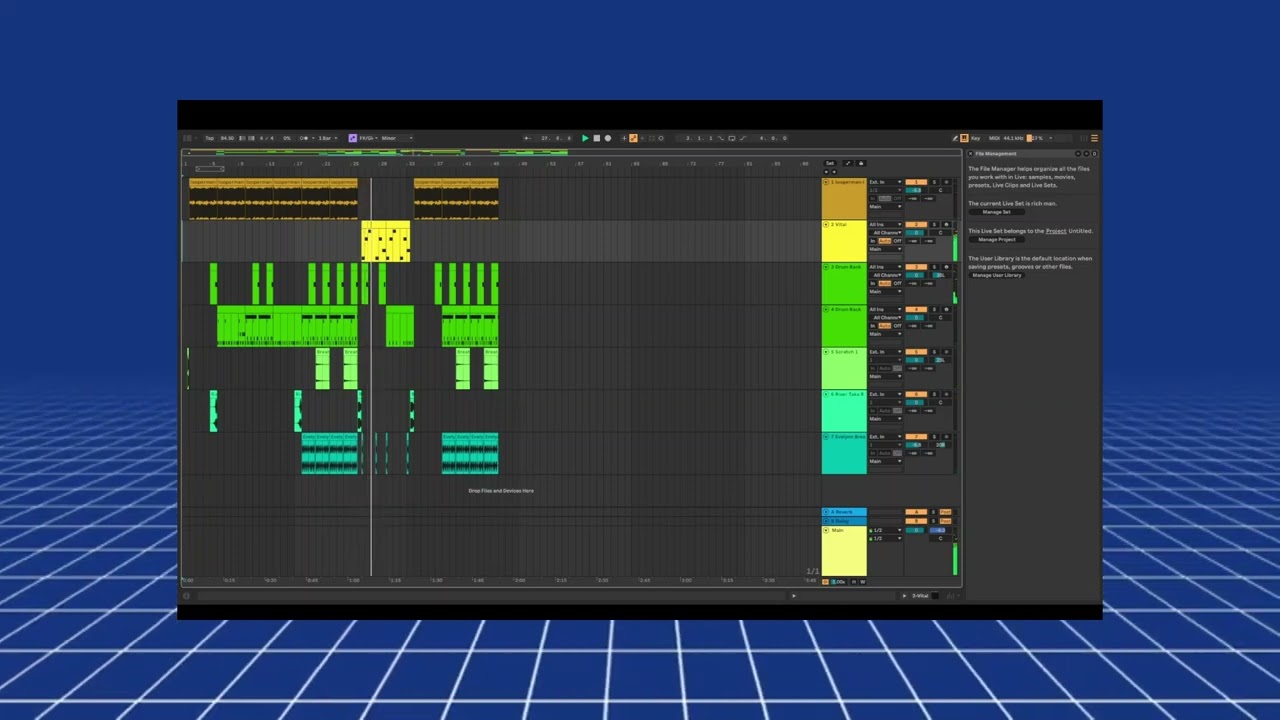The width and height of the screenshot is (1280, 720).
Task: Click the Lock Envelopes padlock icon
Action: pyautogui.click(x=861, y=163)
